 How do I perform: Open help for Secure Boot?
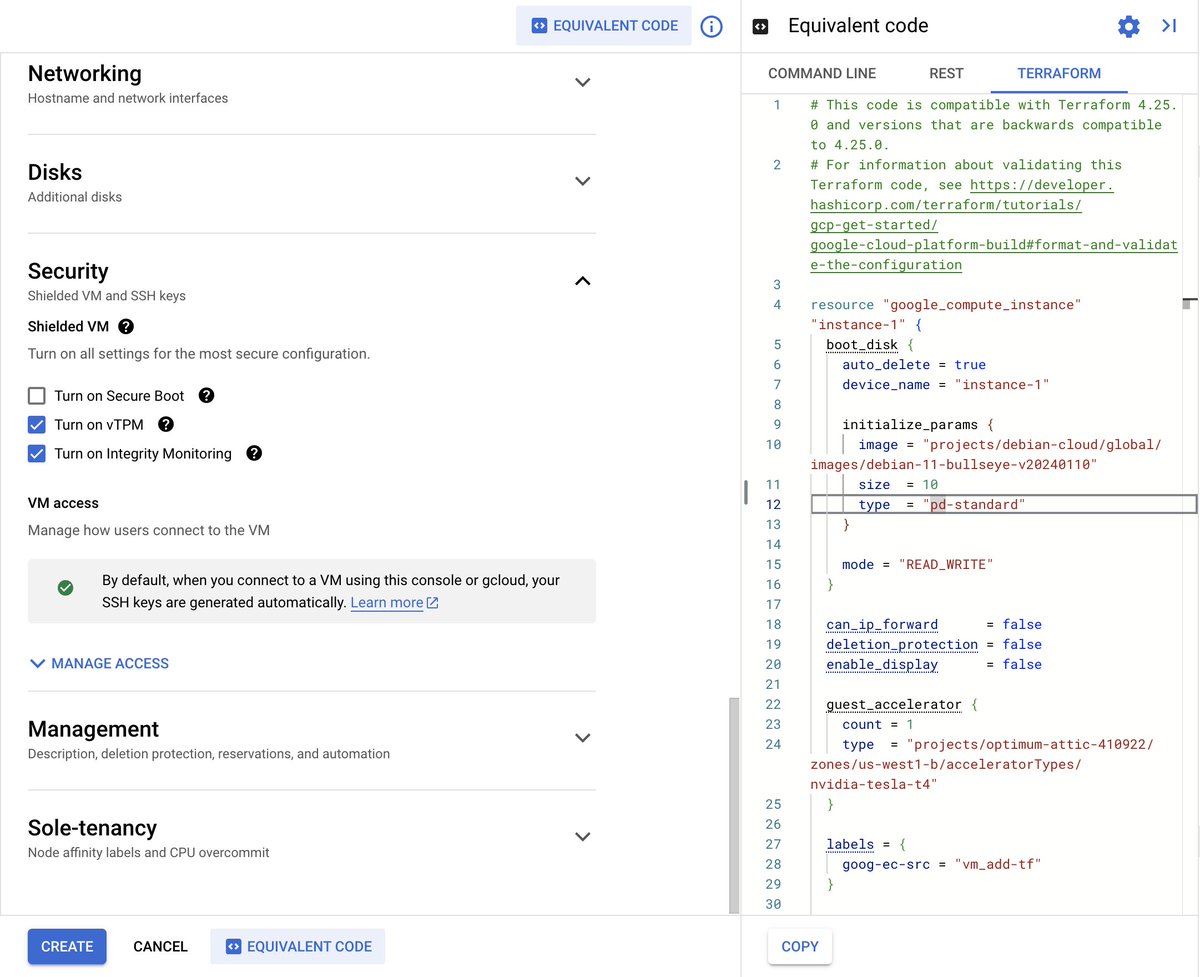[x=206, y=395]
